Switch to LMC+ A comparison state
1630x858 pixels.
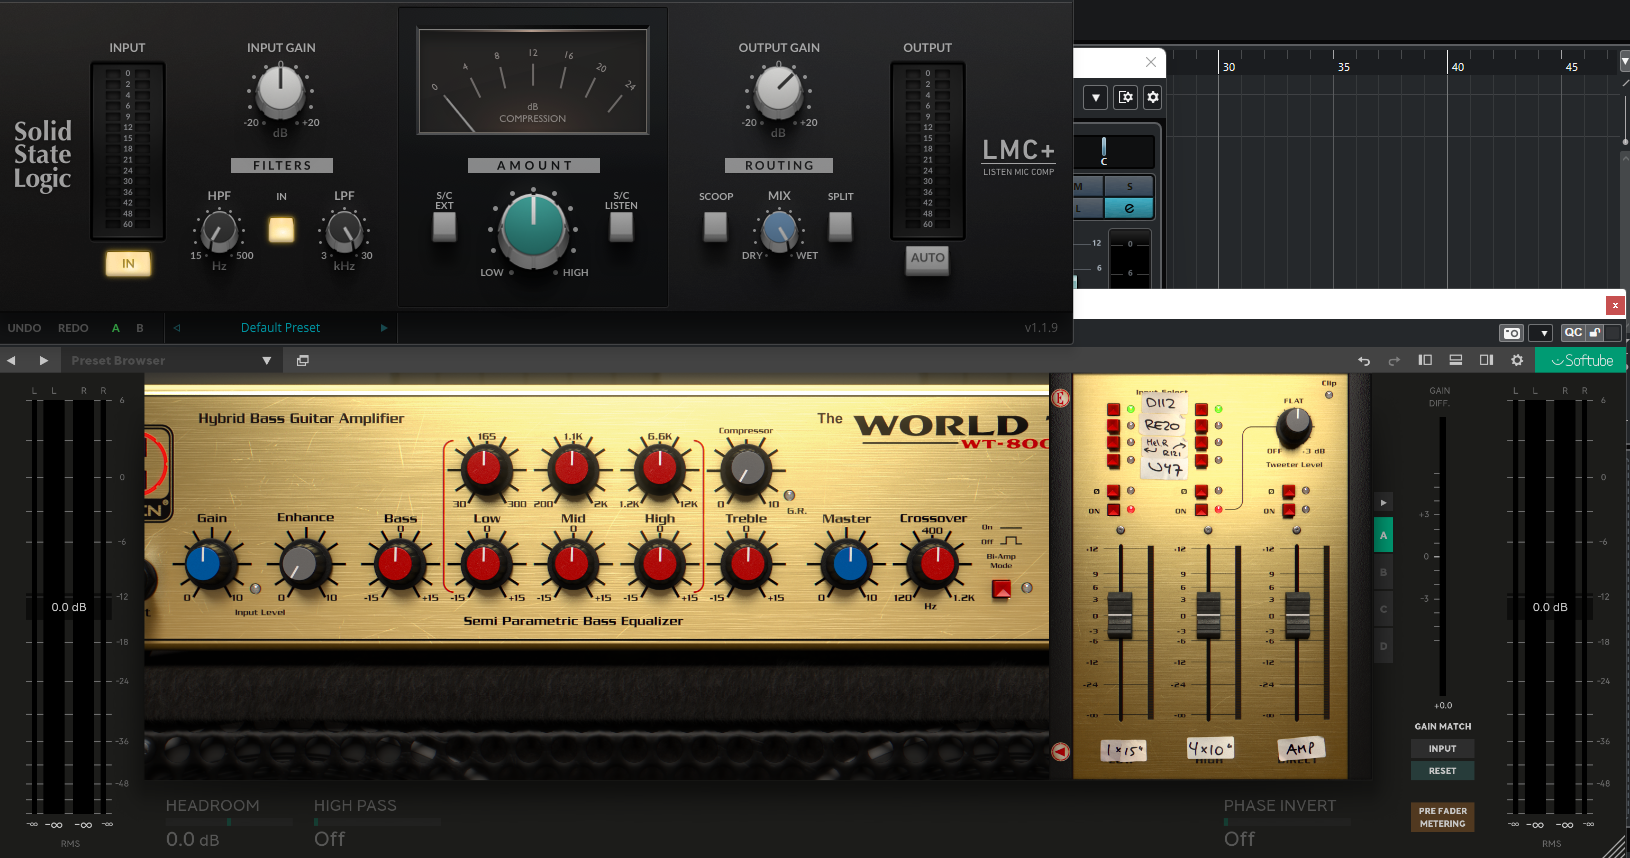tap(116, 328)
